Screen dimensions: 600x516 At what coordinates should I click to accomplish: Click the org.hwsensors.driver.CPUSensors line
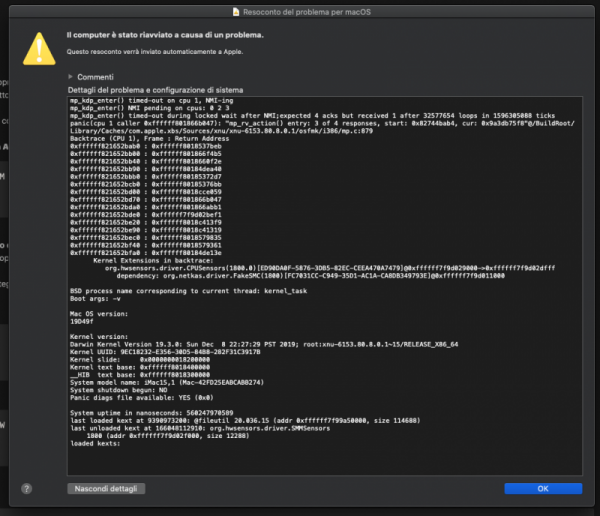[330, 268]
